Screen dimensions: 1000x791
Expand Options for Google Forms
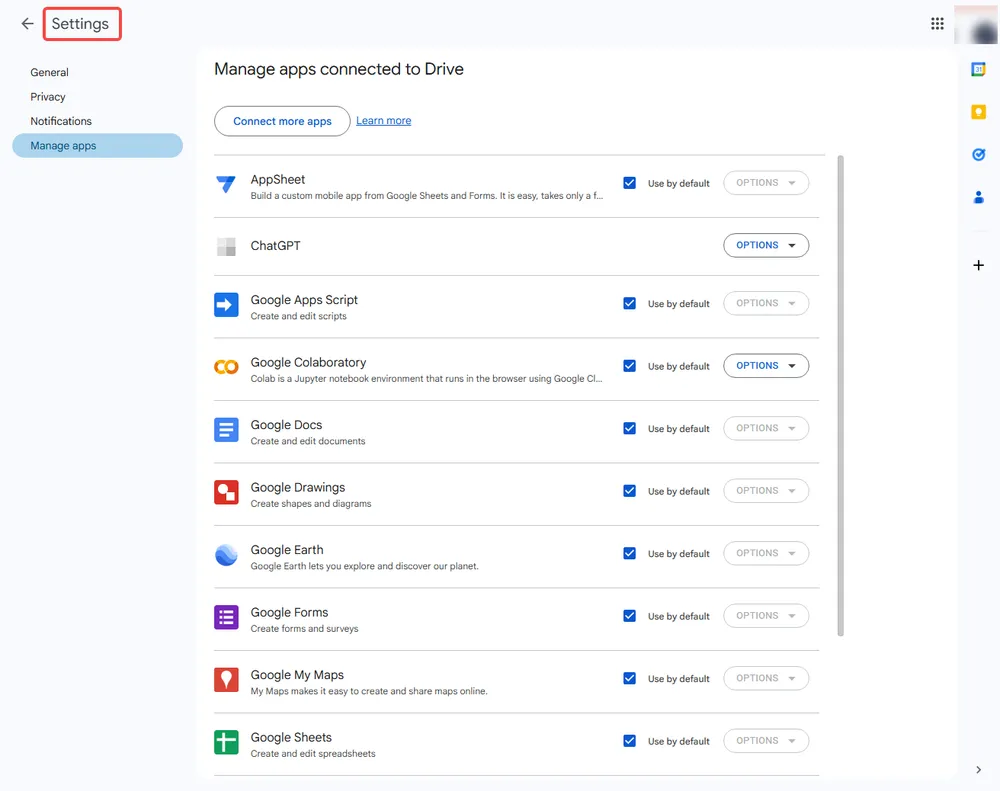click(766, 616)
